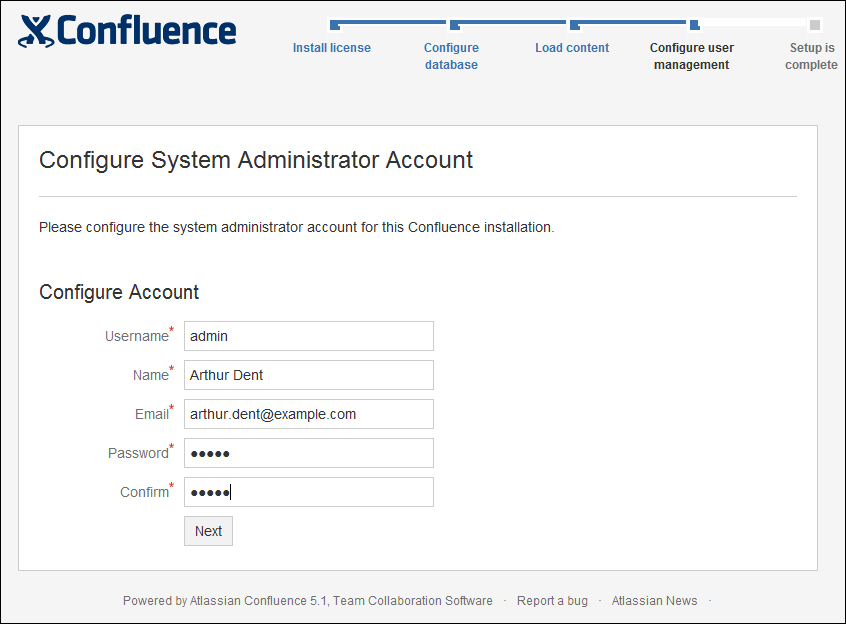Click the Setup is complete step marker
846x624 pixels.
click(815, 25)
